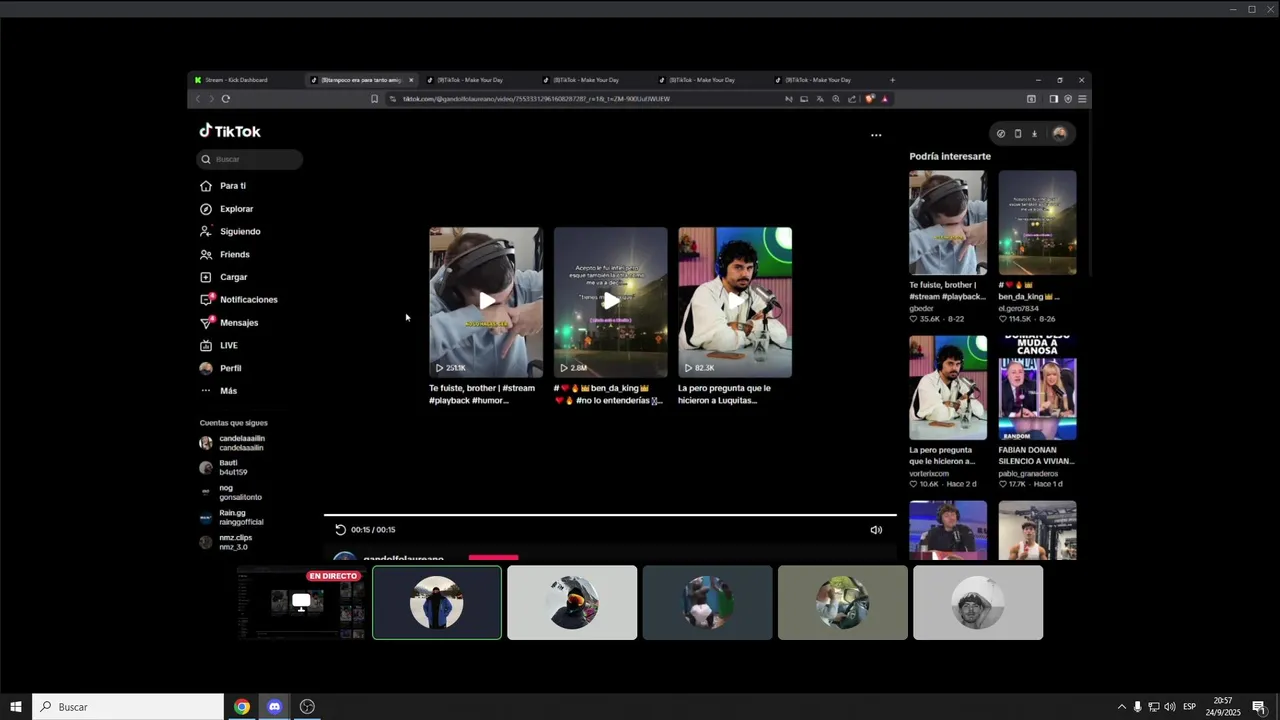Open the three-dots video options menu
1280x720 pixels.
click(x=876, y=135)
